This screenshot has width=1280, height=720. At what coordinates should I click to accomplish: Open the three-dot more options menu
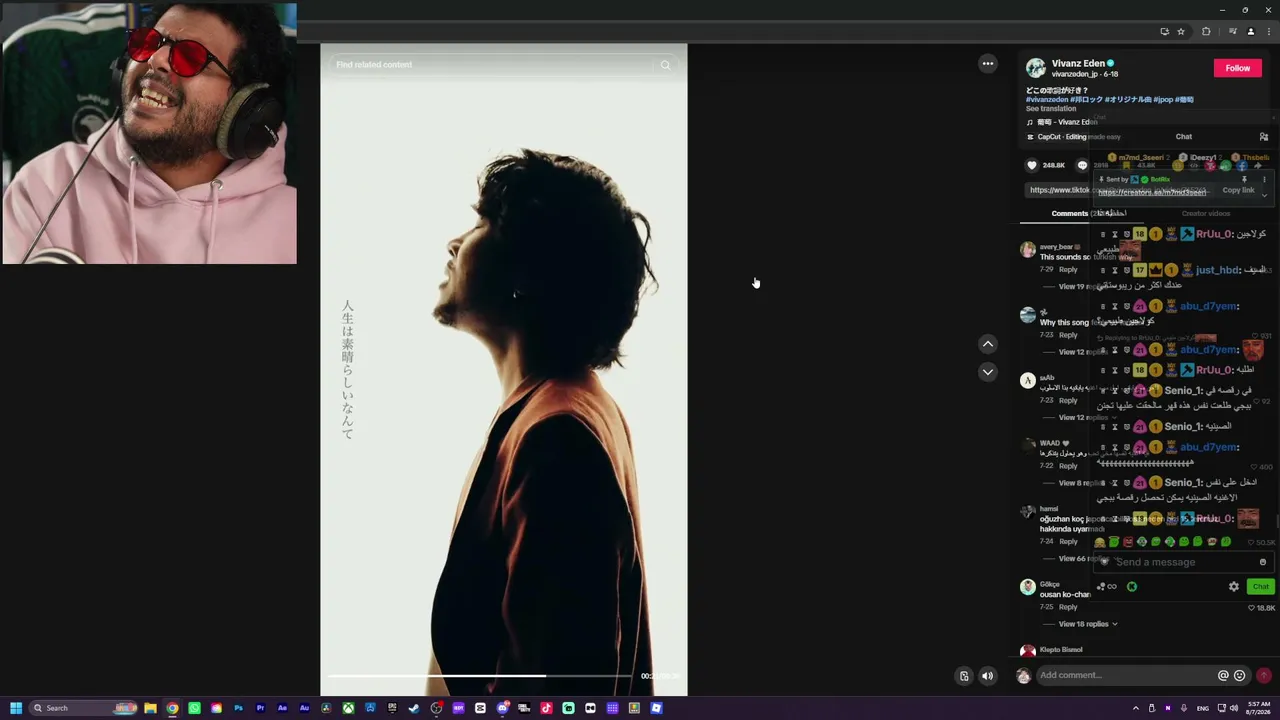click(988, 64)
